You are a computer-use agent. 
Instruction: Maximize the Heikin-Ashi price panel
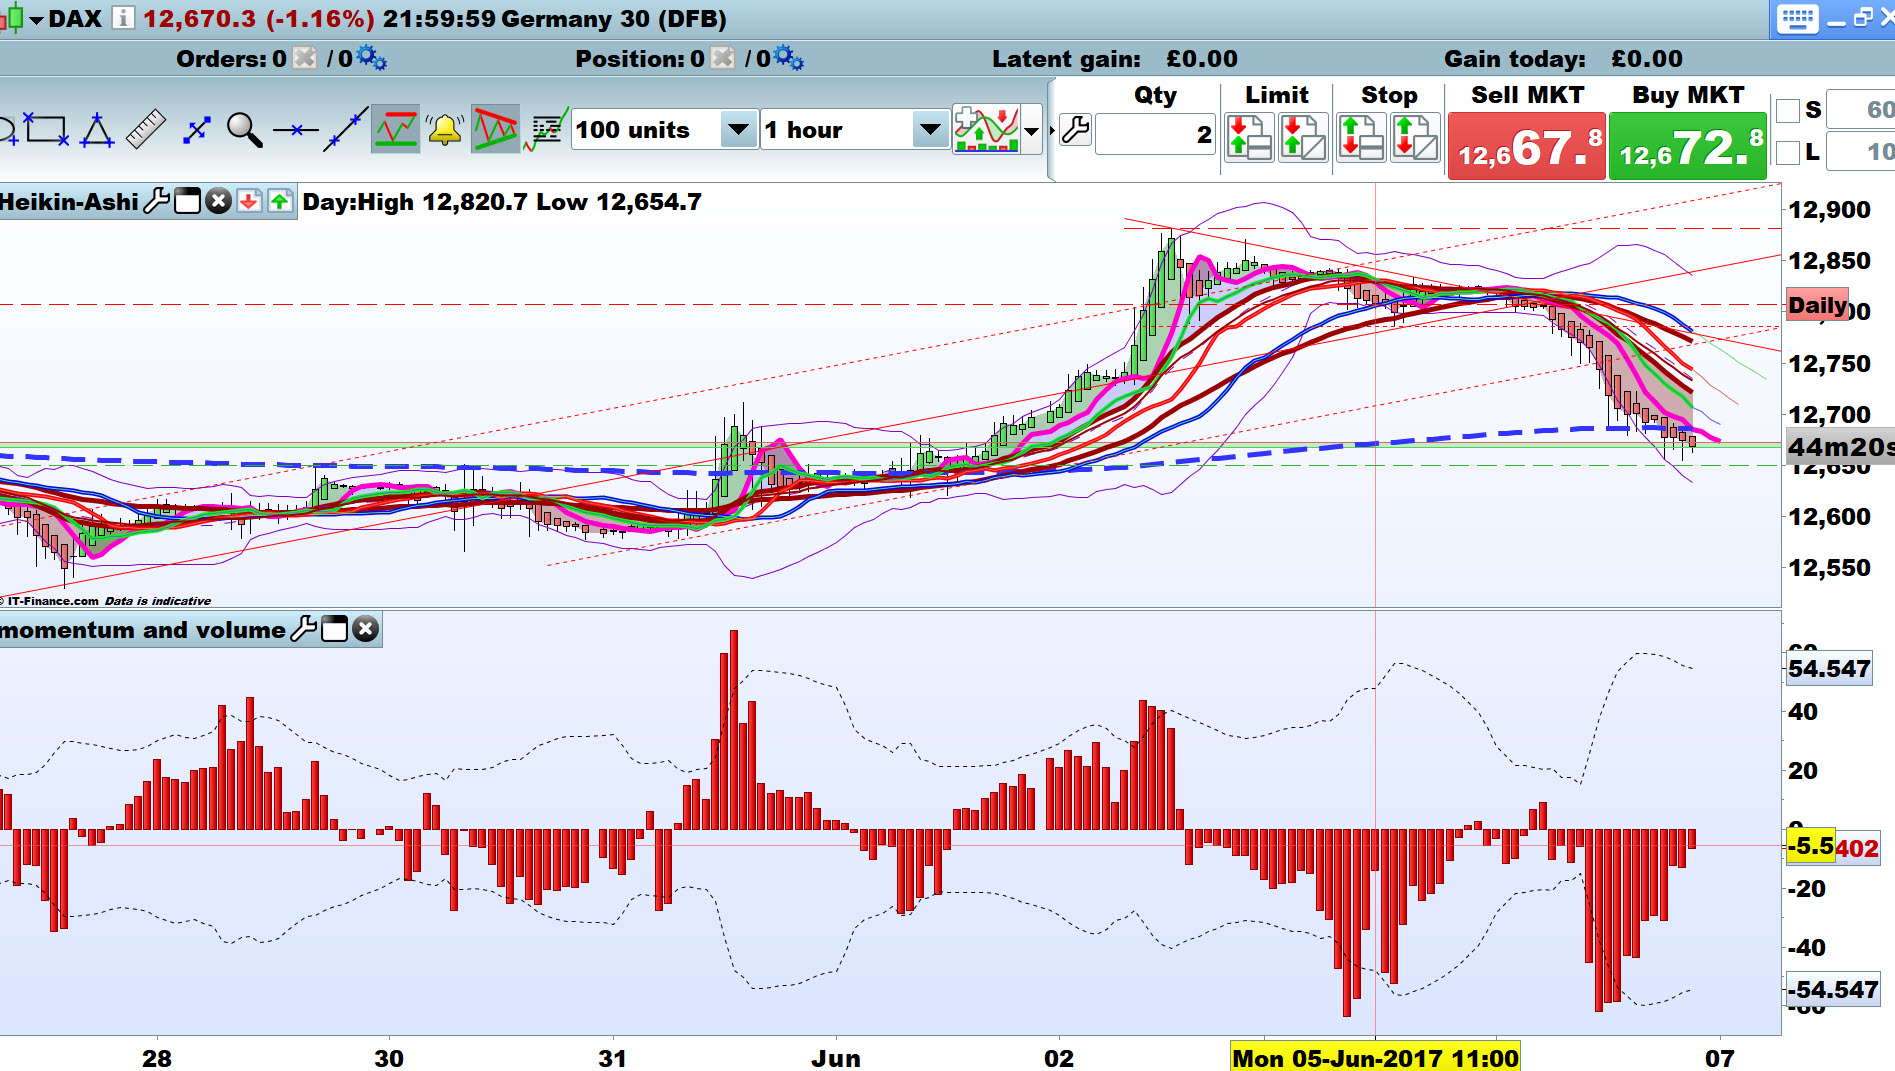(x=188, y=201)
